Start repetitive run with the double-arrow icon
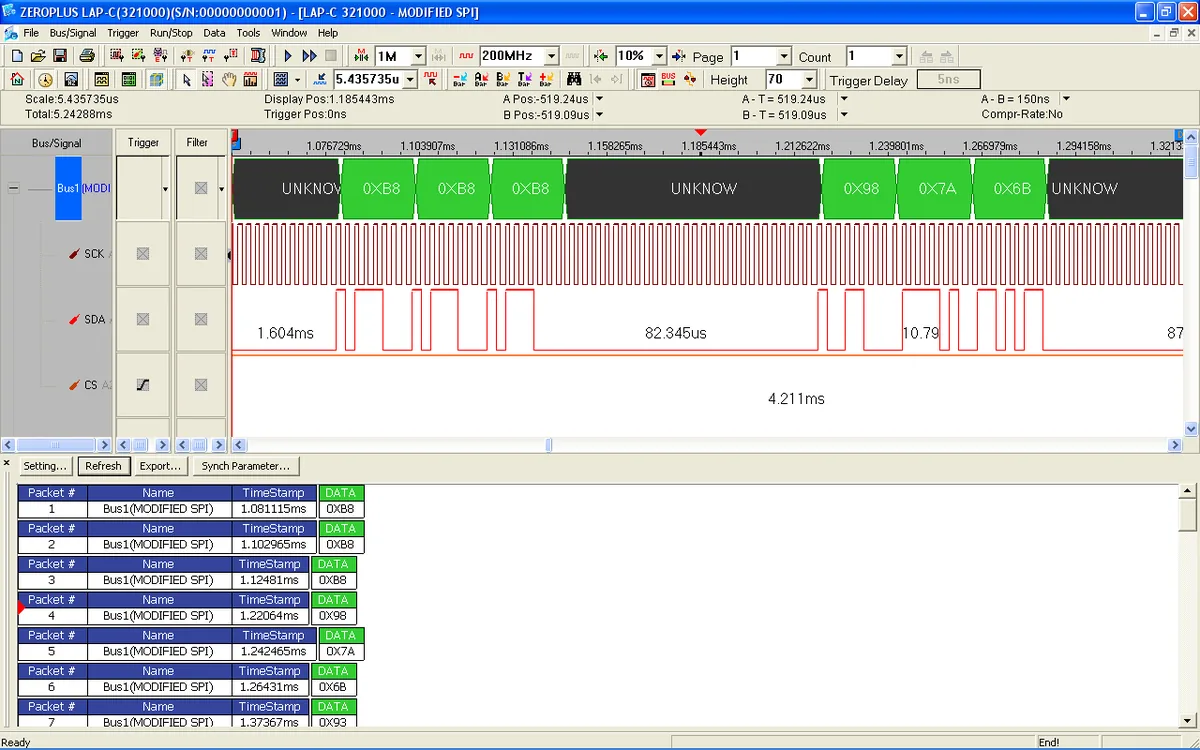The height and width of the screenshot is (750, 1200). click(309, 56)
